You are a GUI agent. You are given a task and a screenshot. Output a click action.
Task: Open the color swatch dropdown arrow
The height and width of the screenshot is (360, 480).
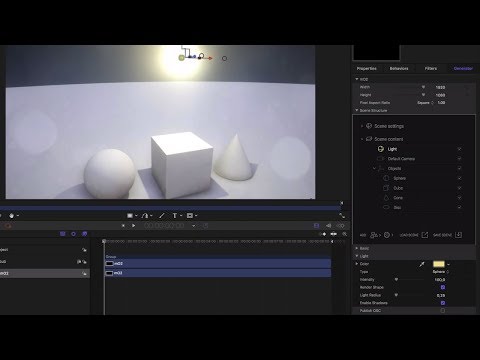point(449,264)
